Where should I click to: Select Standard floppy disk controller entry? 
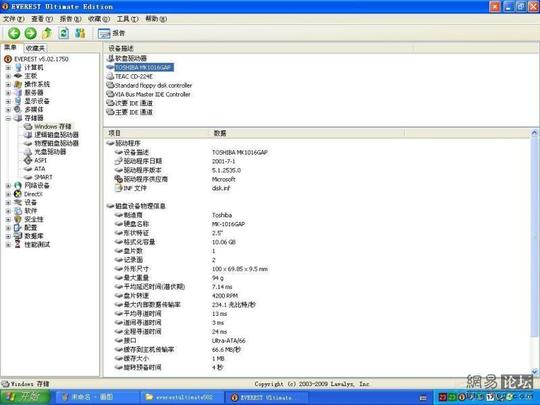153,85
